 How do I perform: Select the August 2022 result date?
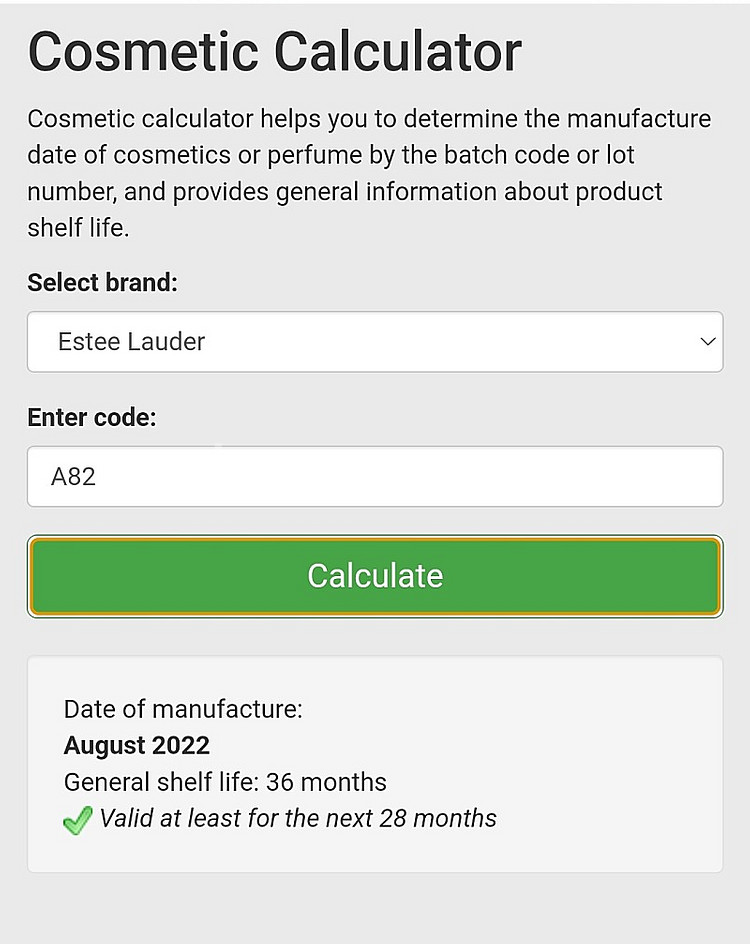pos(137,746)
